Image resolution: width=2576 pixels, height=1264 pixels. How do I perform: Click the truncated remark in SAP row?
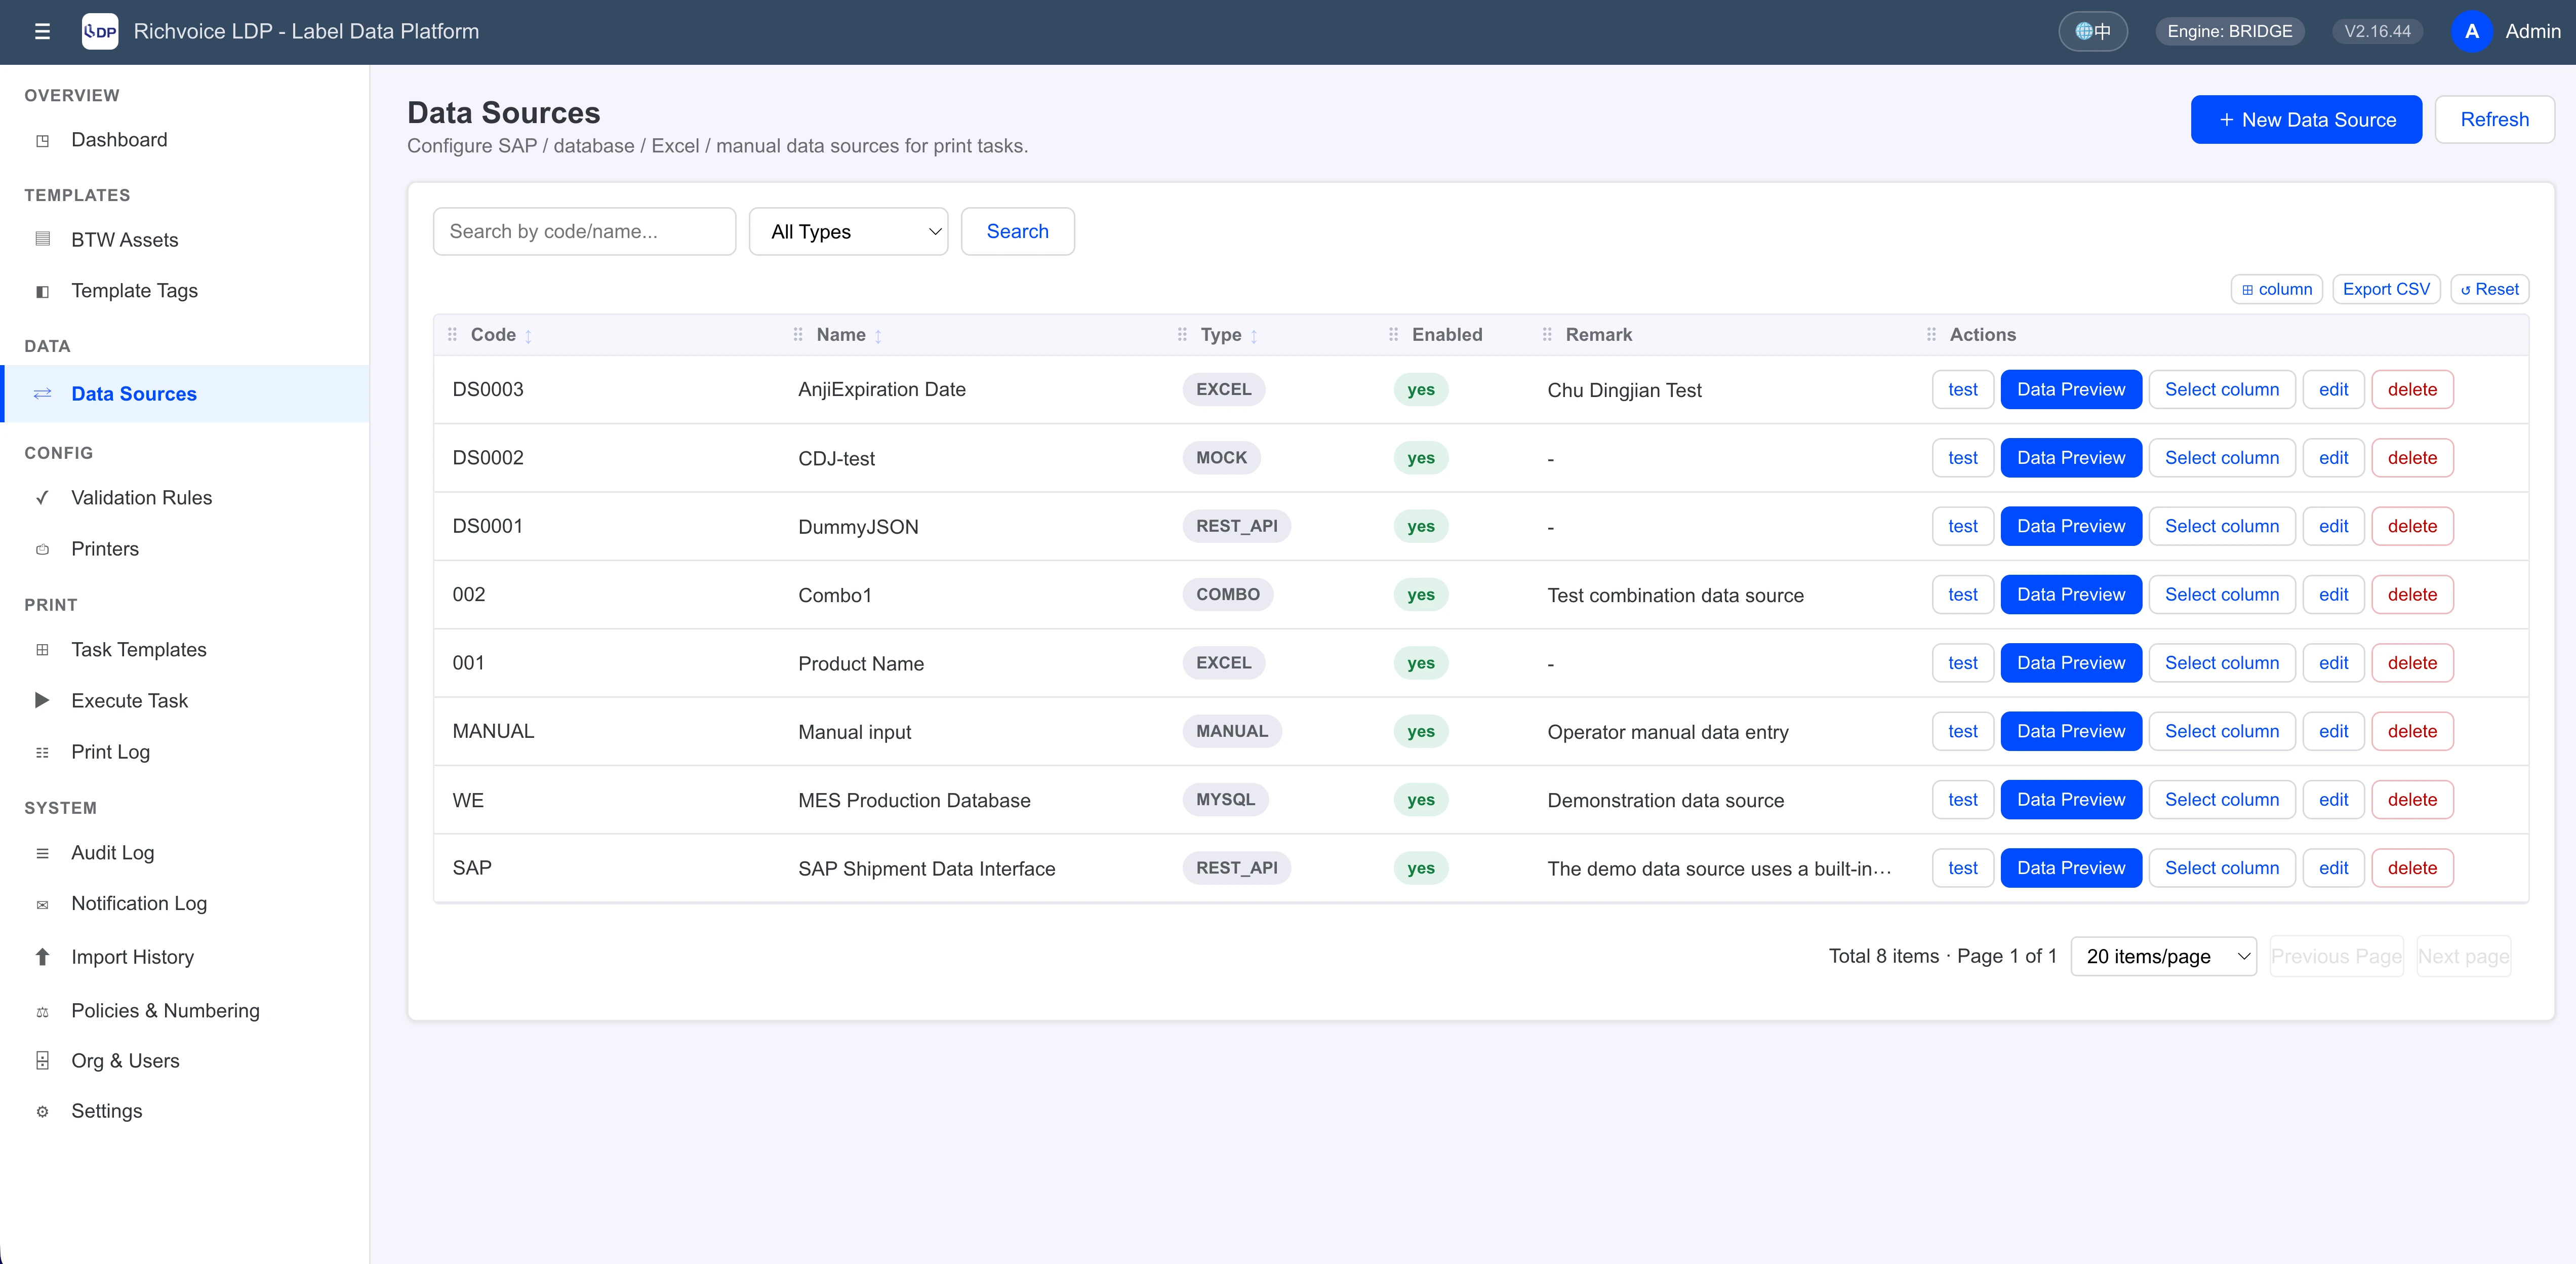pos(1719,869)
